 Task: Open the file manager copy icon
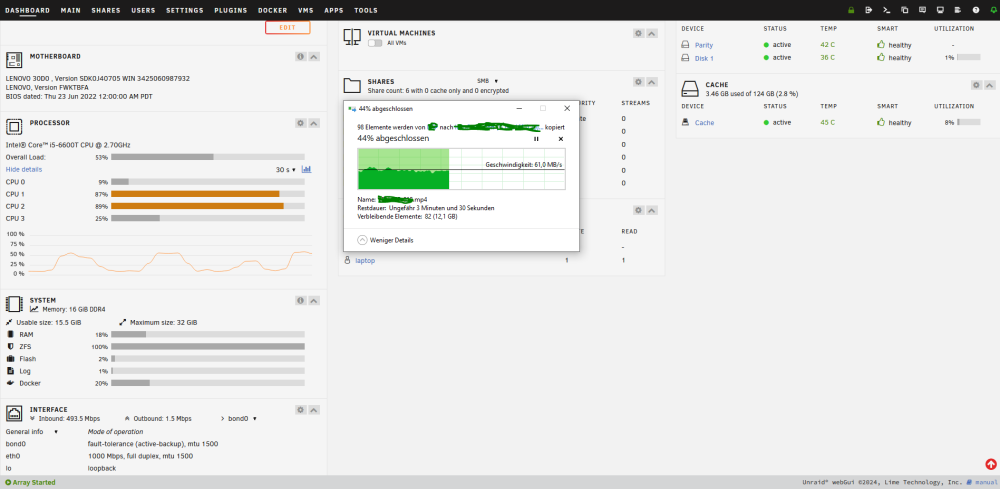(904, 10)
